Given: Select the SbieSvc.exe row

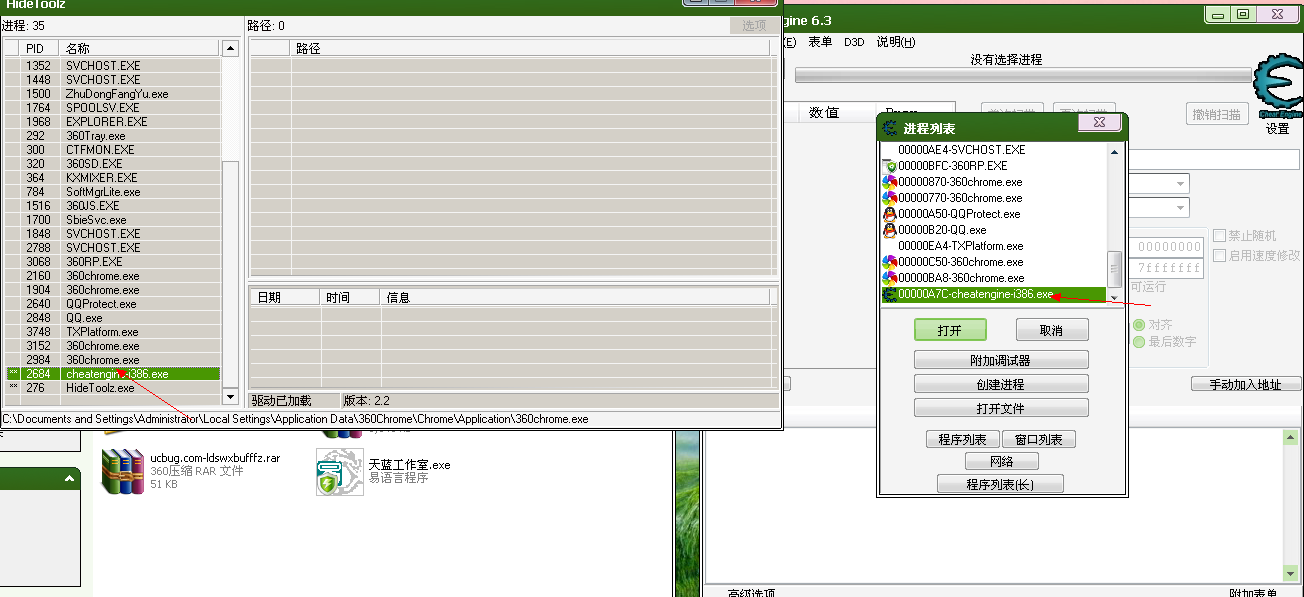Looking at the screenshot, I should 112,220.
